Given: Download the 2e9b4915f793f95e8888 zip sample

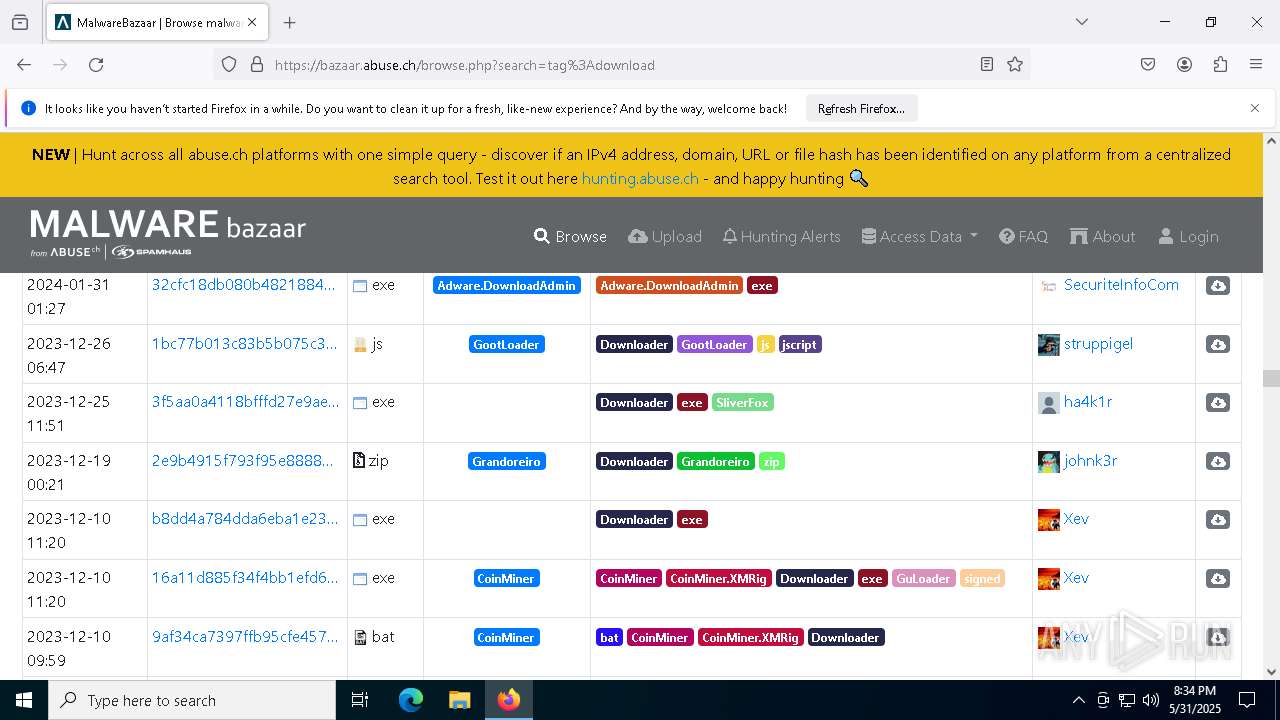Looking at the screenshot, I should tap(1218, 461).
